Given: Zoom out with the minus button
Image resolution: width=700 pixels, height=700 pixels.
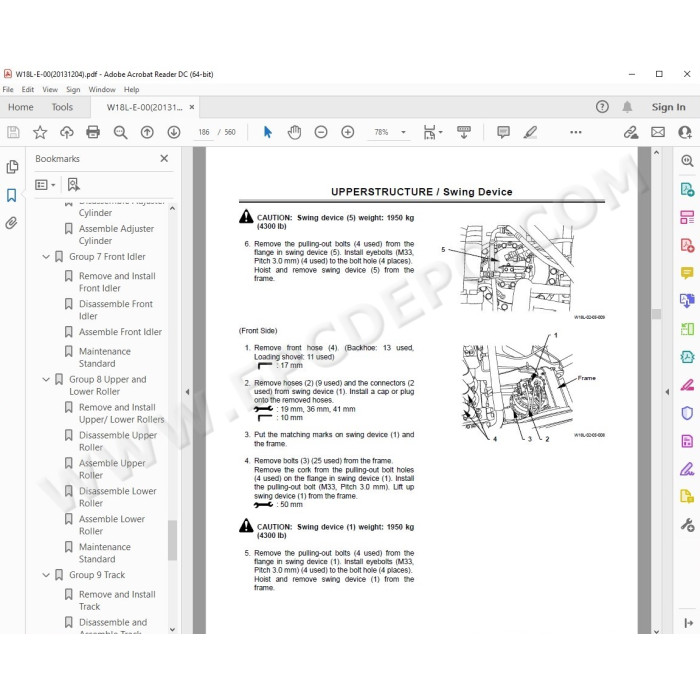Looking at the screenshot, I should click(x=321, y=132).
